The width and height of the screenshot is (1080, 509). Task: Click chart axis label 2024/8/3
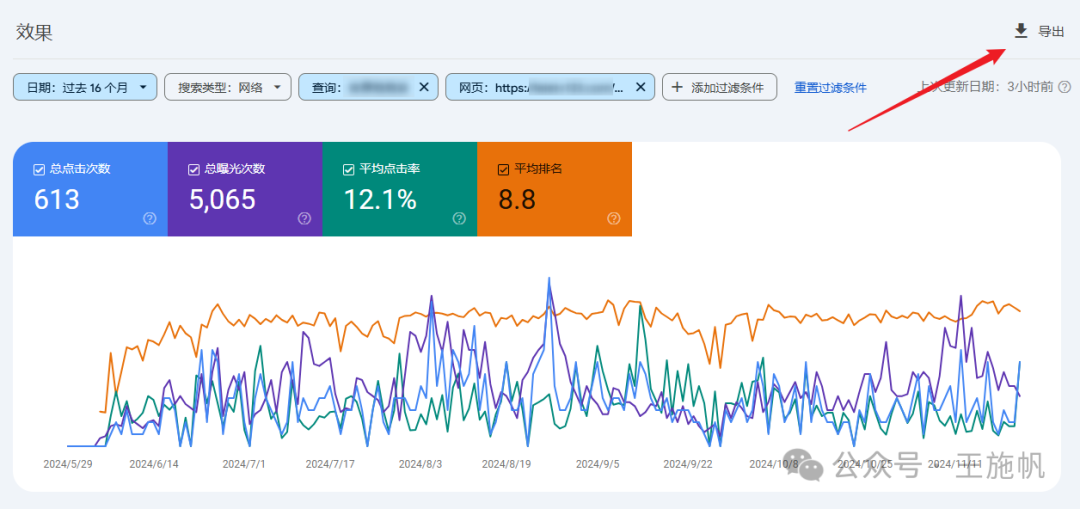pos(420,464)
